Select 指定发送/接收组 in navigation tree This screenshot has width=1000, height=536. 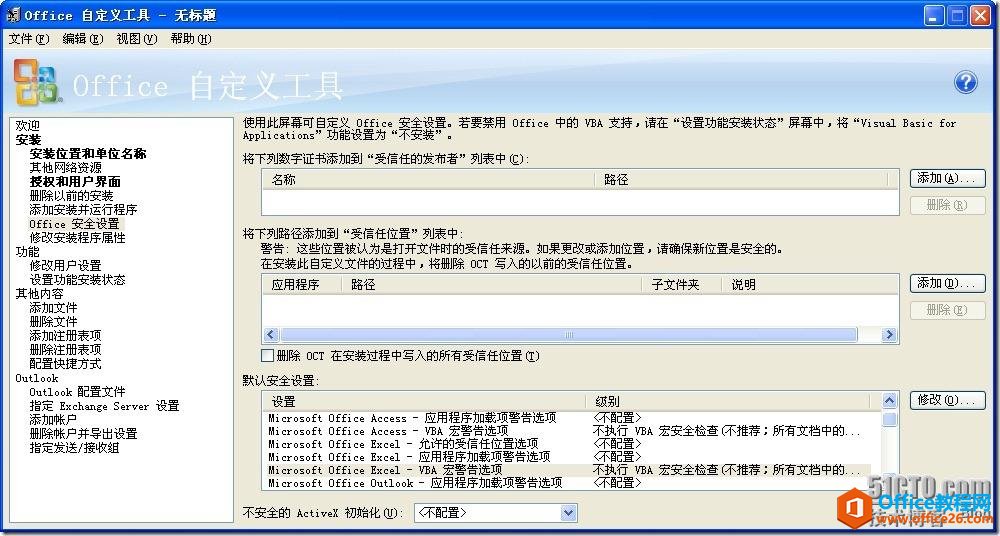pos(75,448)
